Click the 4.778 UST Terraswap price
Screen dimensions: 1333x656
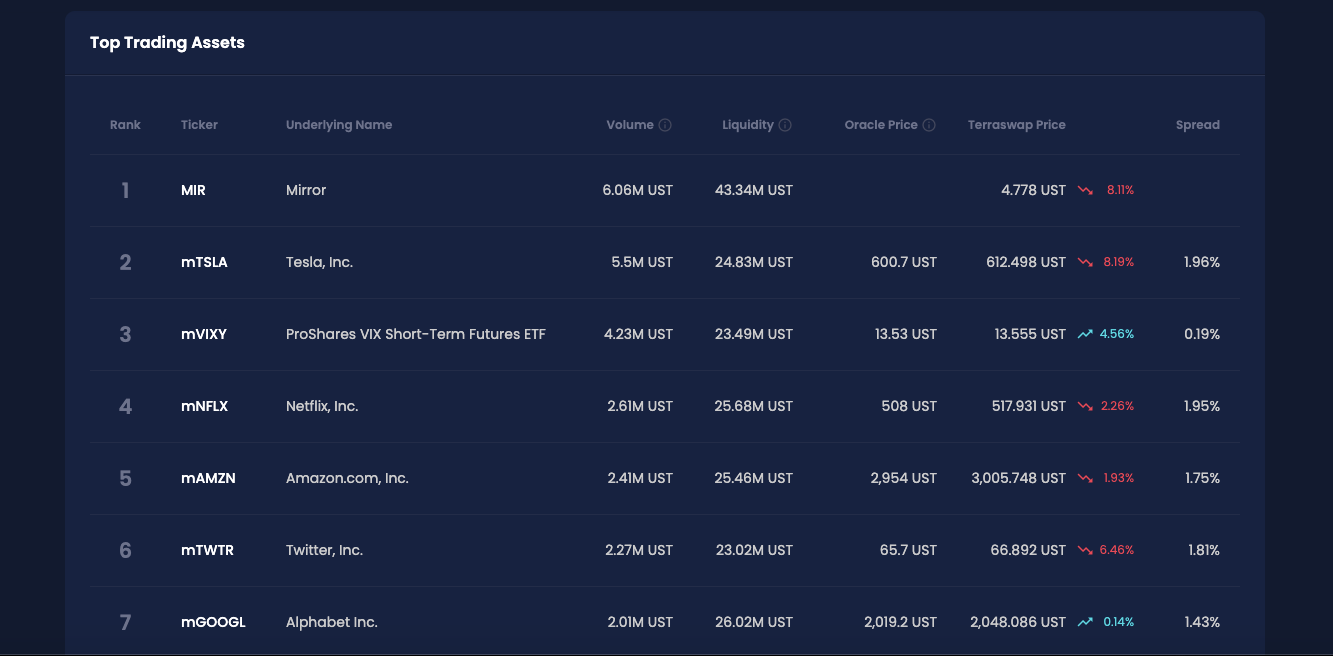click(1034, 190)
